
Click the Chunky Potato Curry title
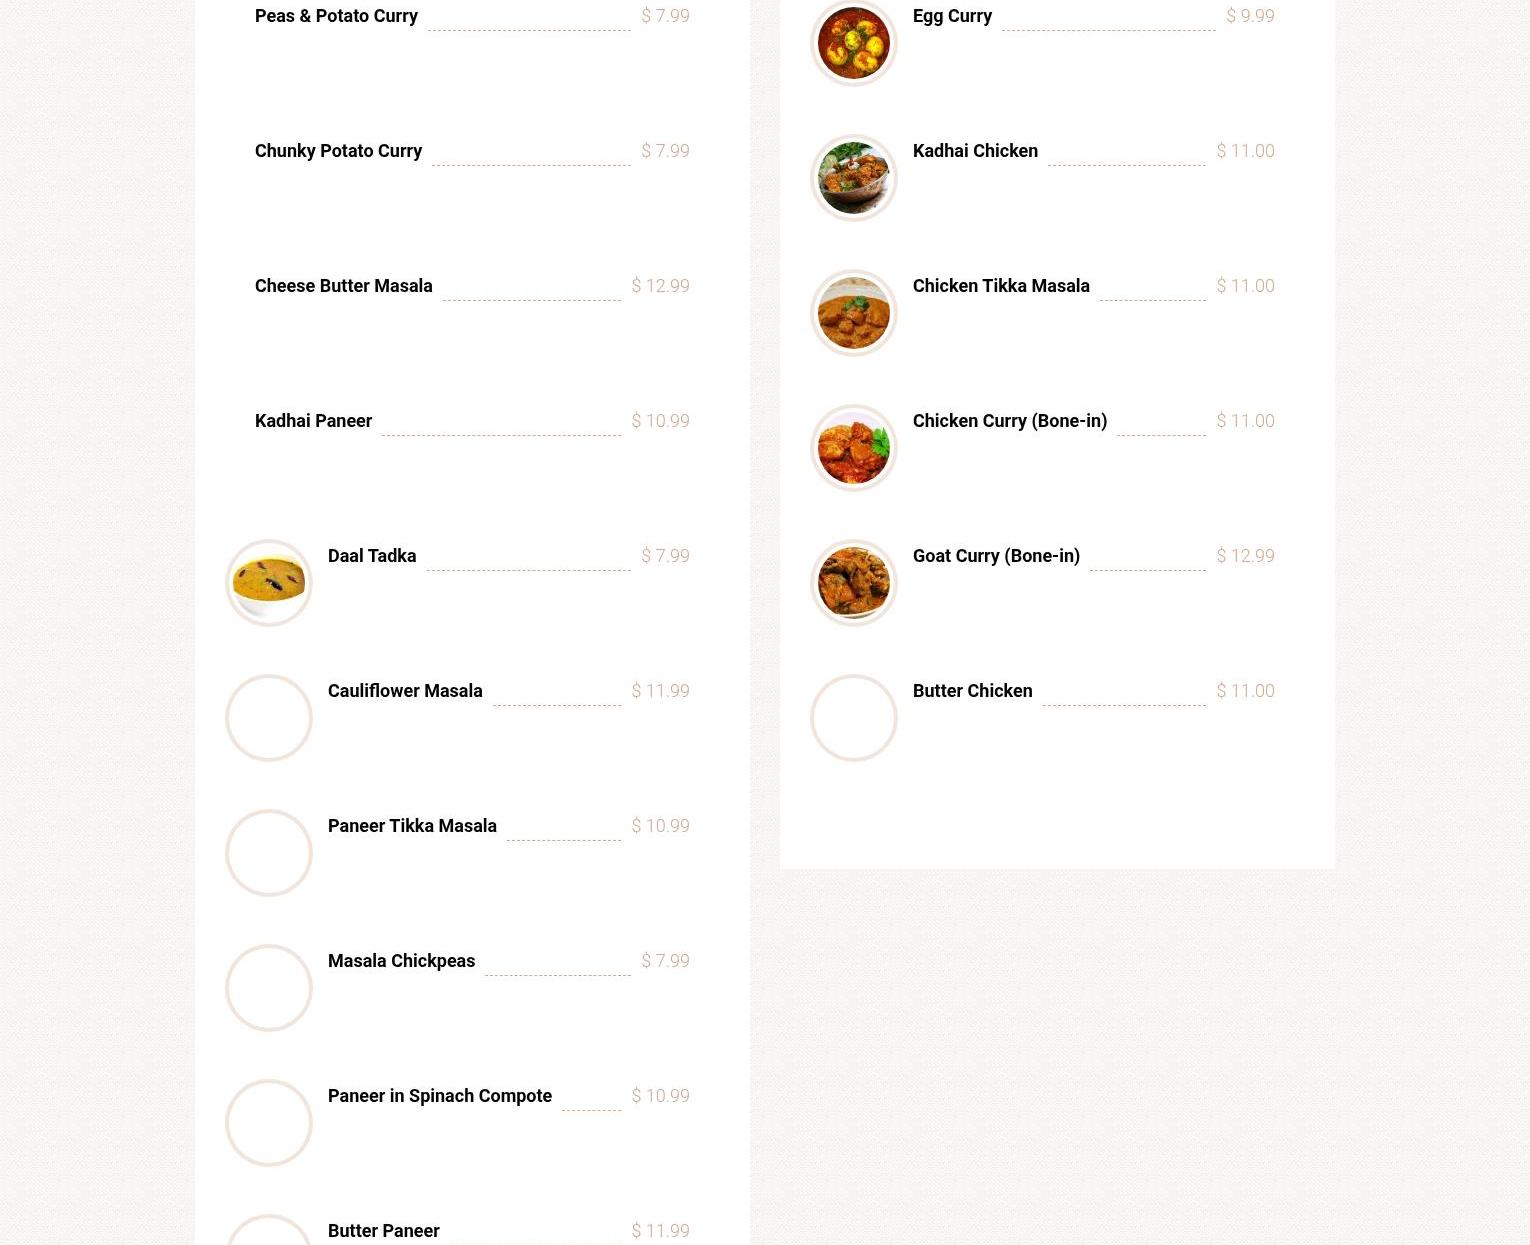(x=338, y=151)
